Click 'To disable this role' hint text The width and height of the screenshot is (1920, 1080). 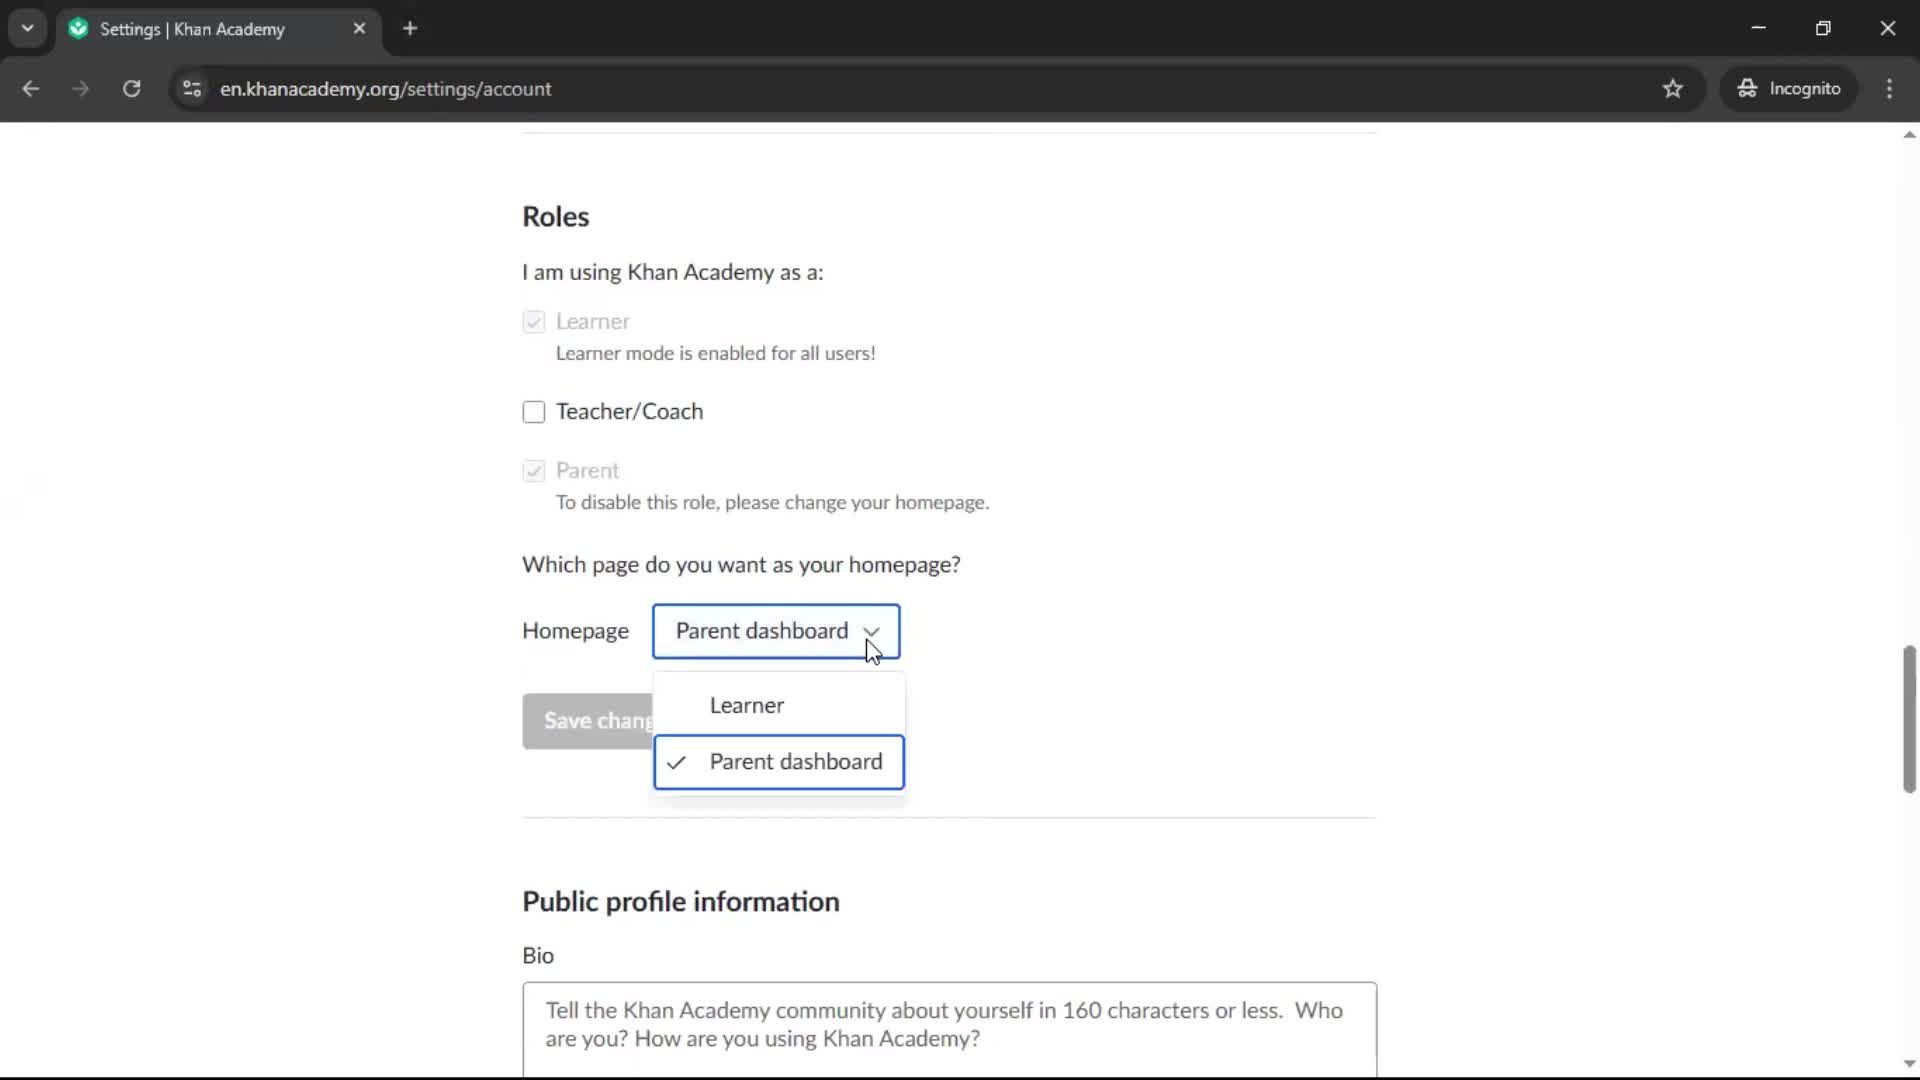[x=772, y=503]
